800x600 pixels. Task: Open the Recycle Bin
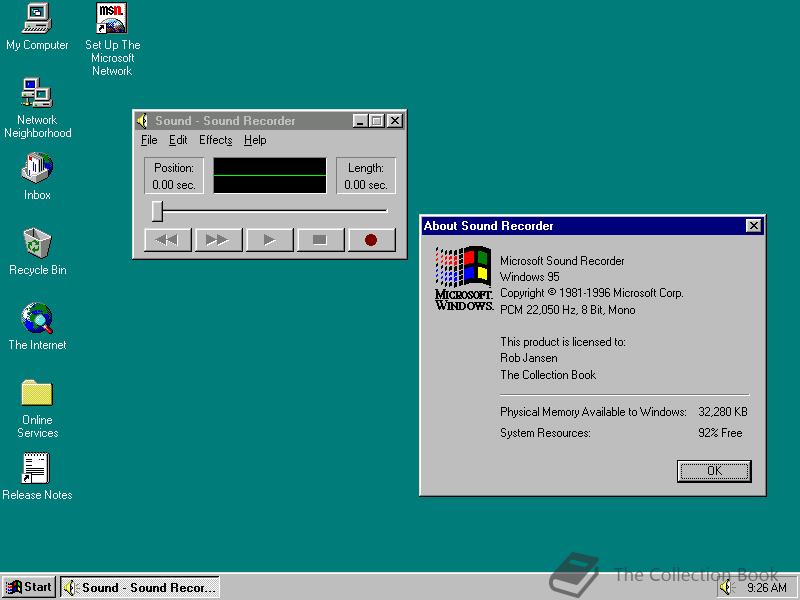click(x=35, y=245)
